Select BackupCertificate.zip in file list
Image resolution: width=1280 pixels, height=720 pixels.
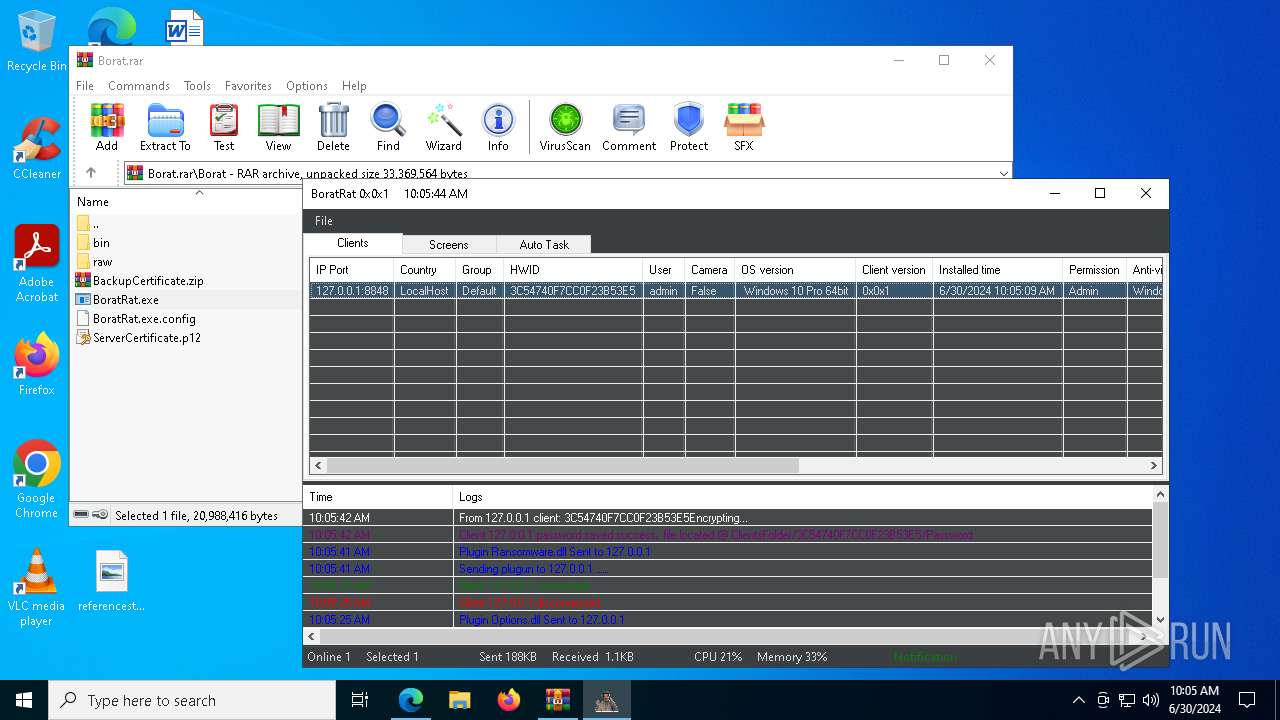tap(148, 281)
